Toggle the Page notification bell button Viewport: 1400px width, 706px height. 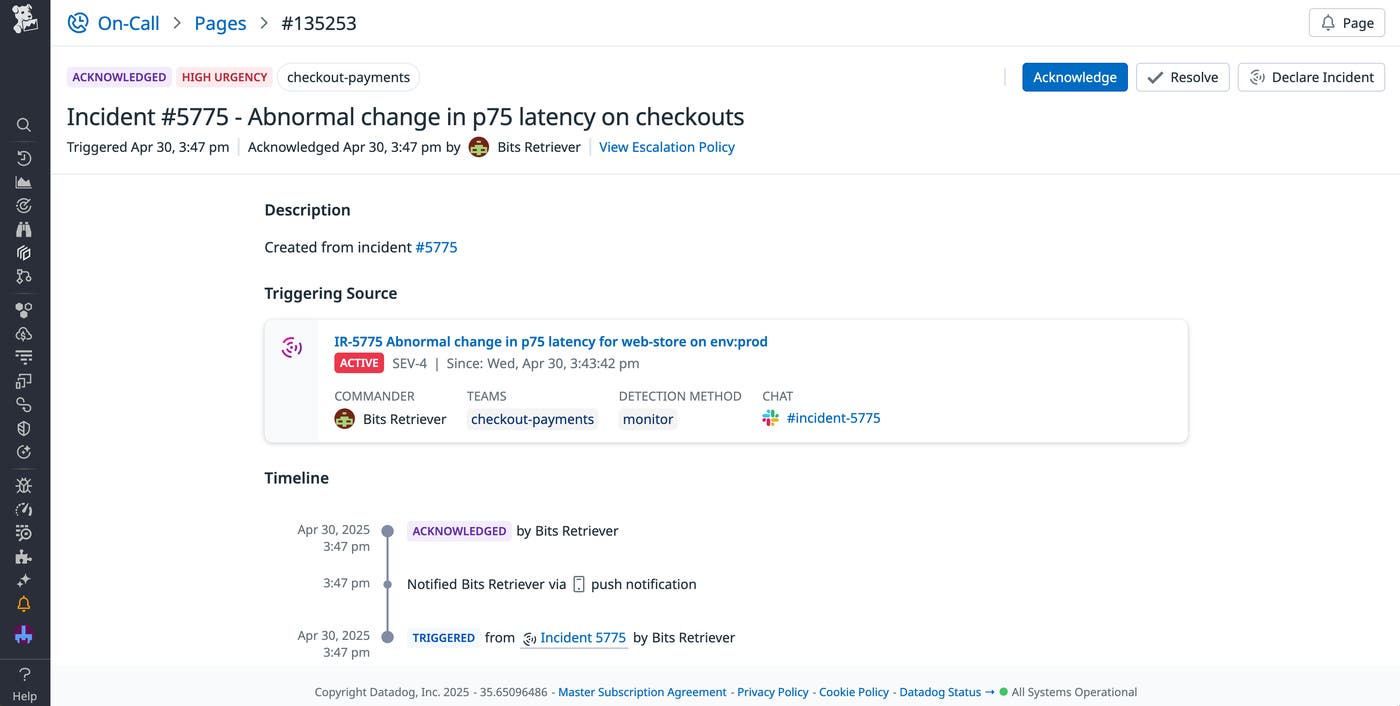[1346, 22]
